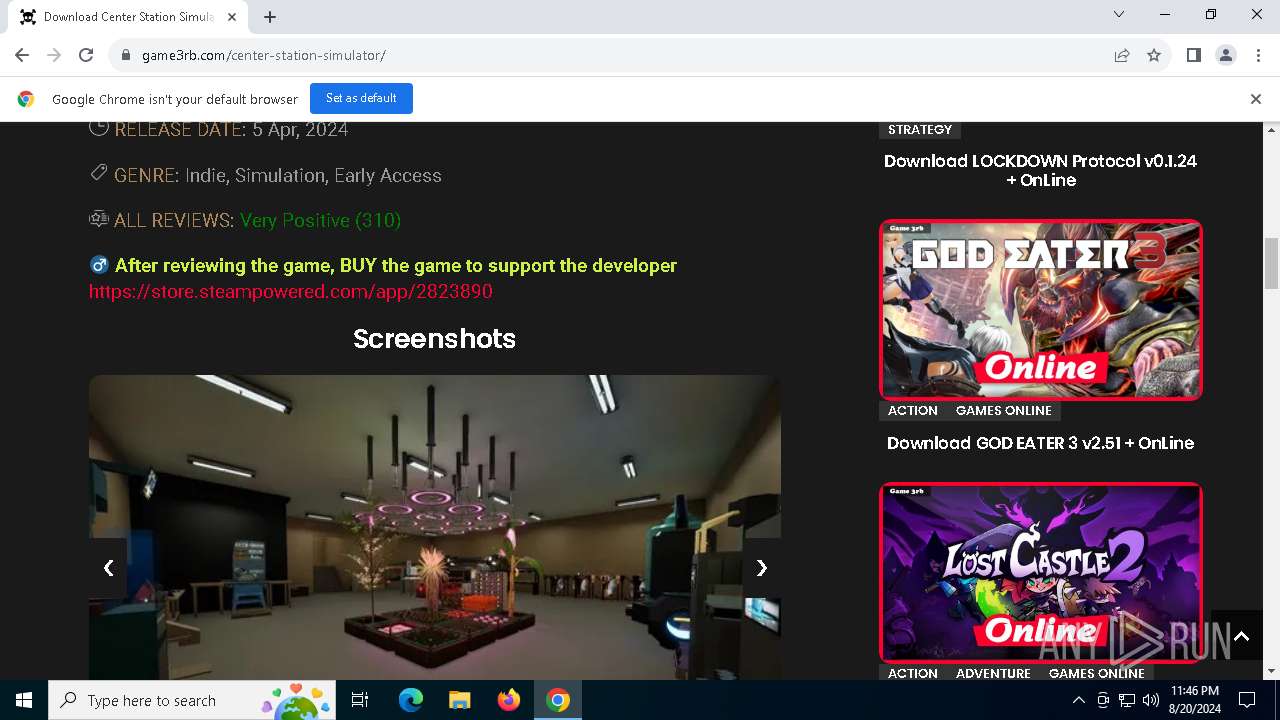Click the Chrome taskbar icon
The height and width of the screenshot is (720, 1280).
click(558, 700)
